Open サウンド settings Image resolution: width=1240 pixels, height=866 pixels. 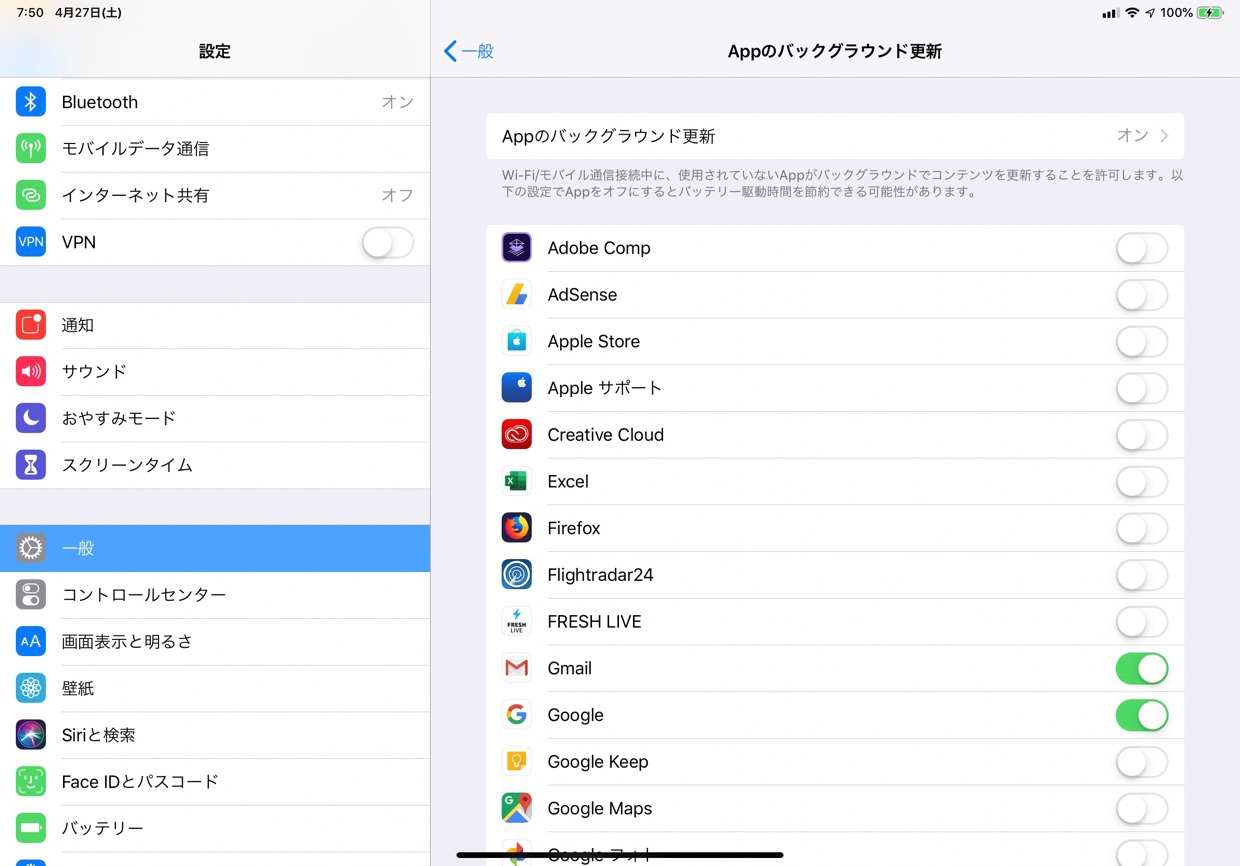215,372
